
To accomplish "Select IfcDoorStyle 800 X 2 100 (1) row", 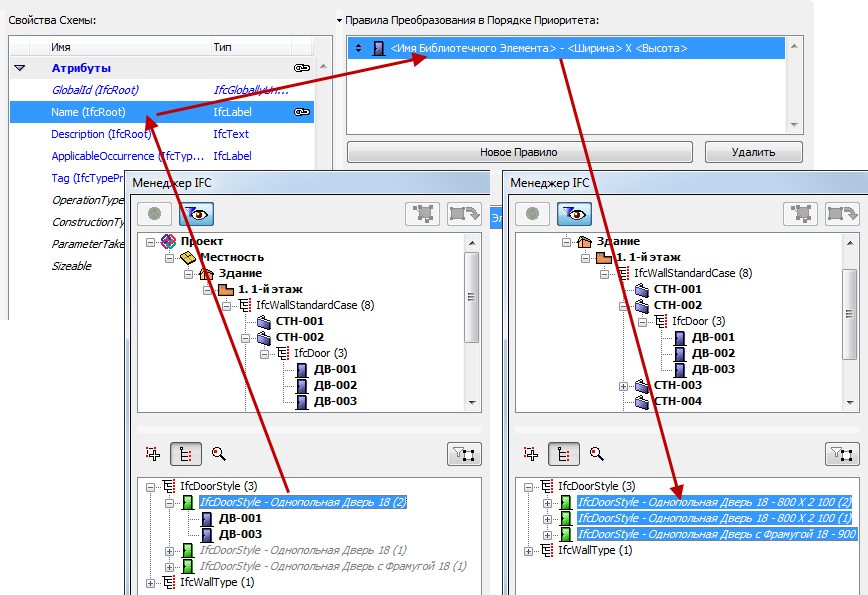I will click(x=714, y=519).
